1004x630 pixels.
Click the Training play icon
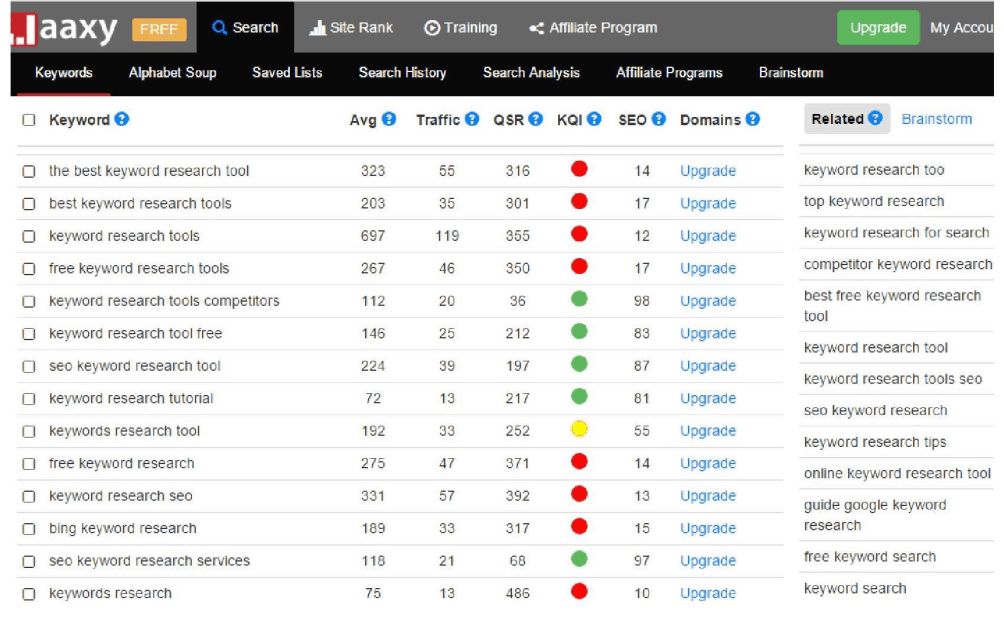[x=432, y=28]
